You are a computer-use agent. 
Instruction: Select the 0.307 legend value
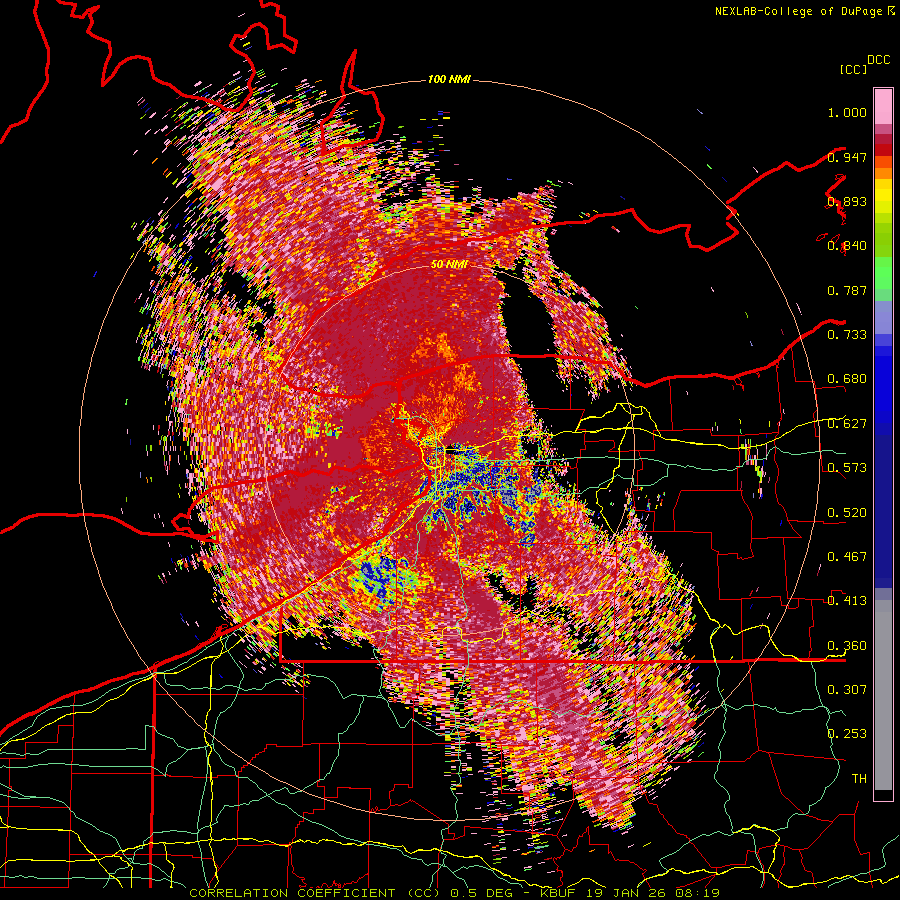pos(847,690)
